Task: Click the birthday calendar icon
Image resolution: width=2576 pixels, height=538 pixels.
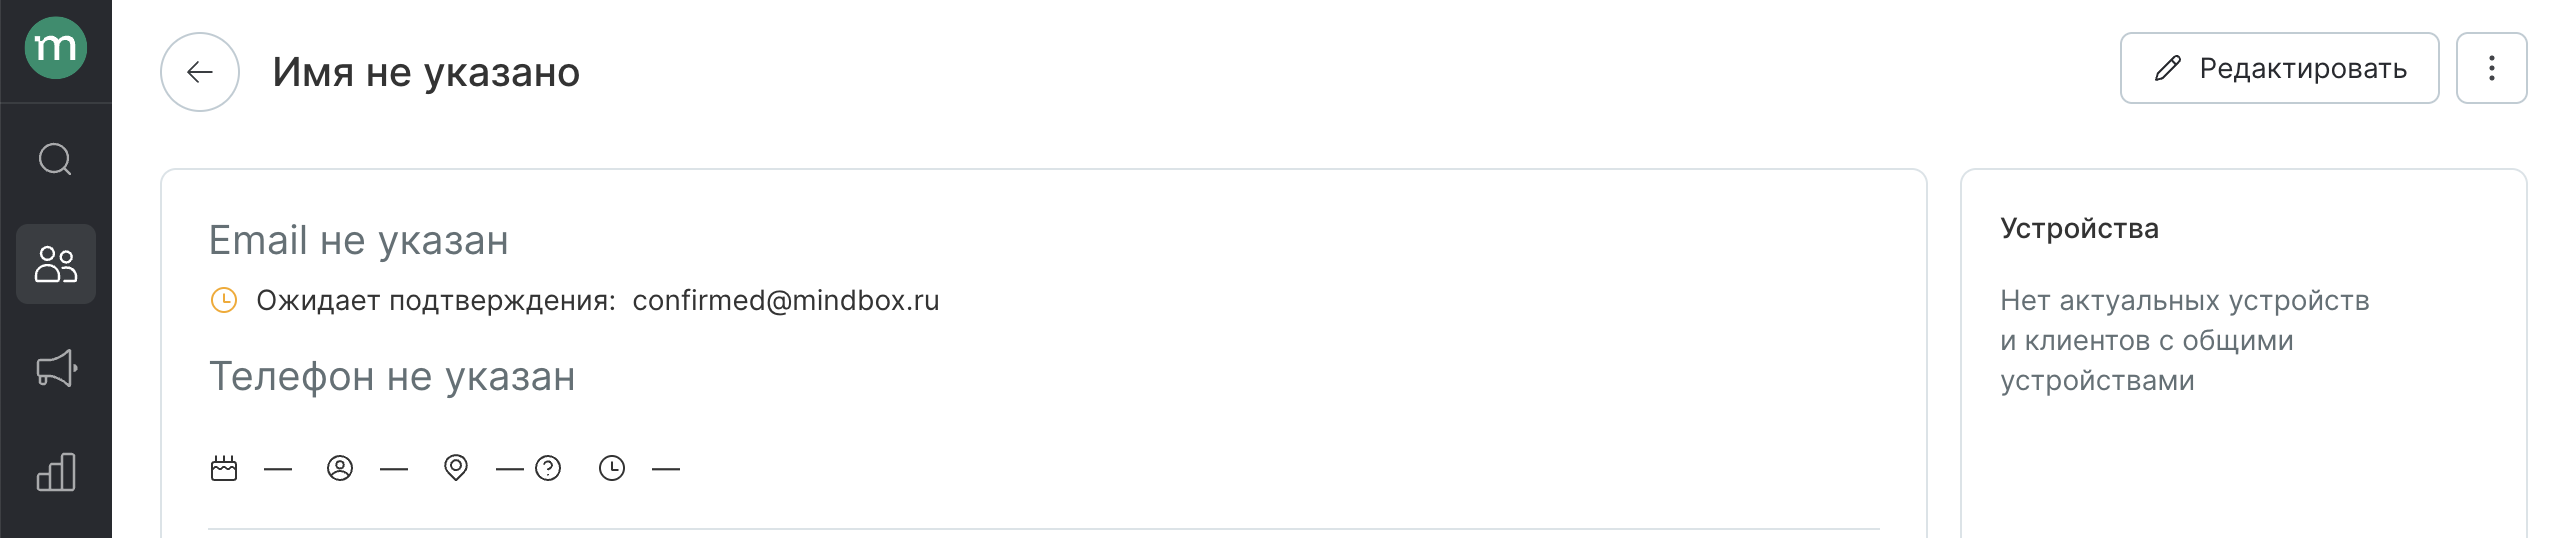Action: pos(224,468)
